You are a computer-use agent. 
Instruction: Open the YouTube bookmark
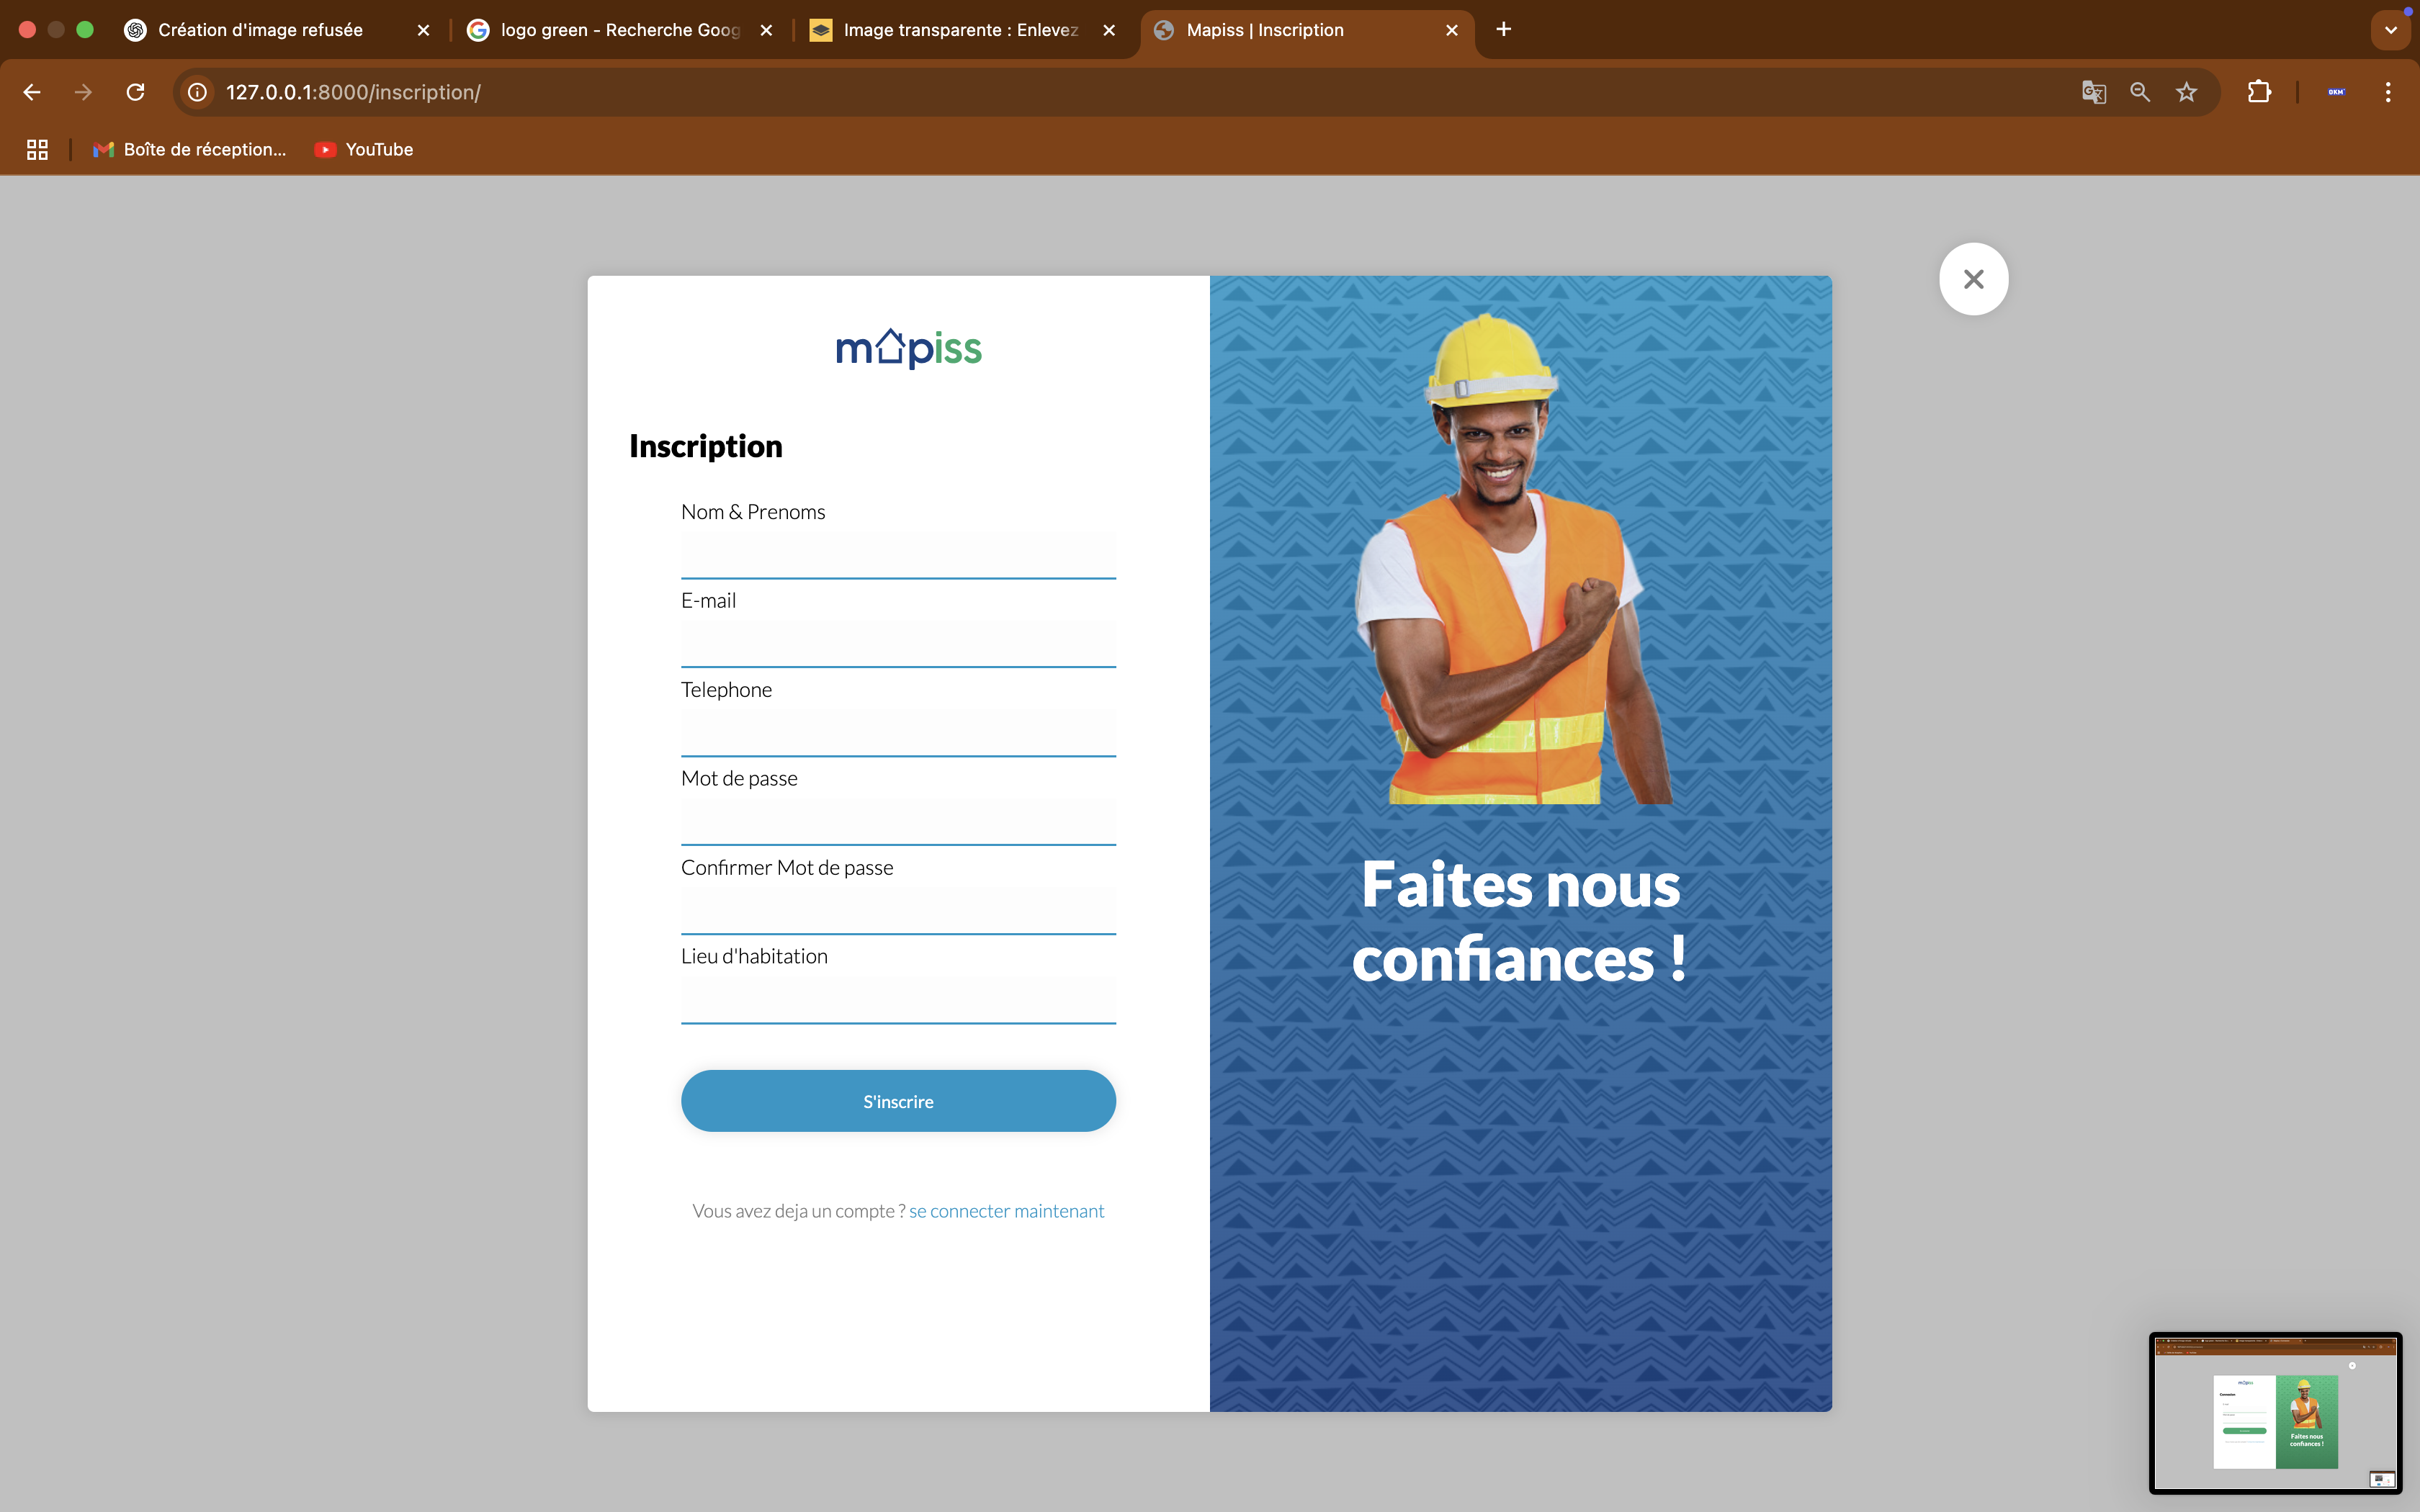click(364, 149)
